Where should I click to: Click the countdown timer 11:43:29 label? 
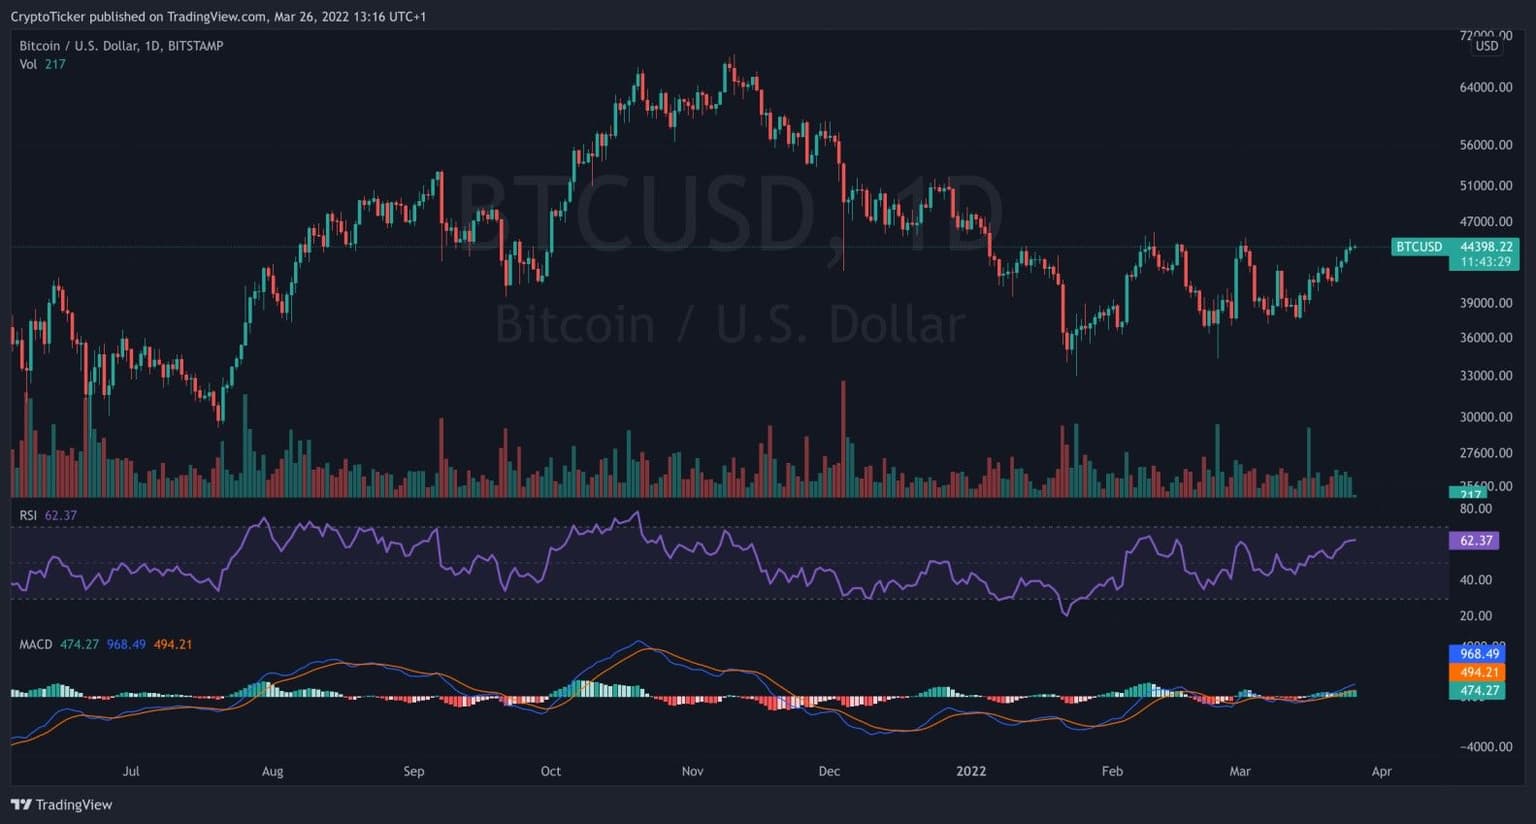pyautogui.click(x=1485, y=262)
